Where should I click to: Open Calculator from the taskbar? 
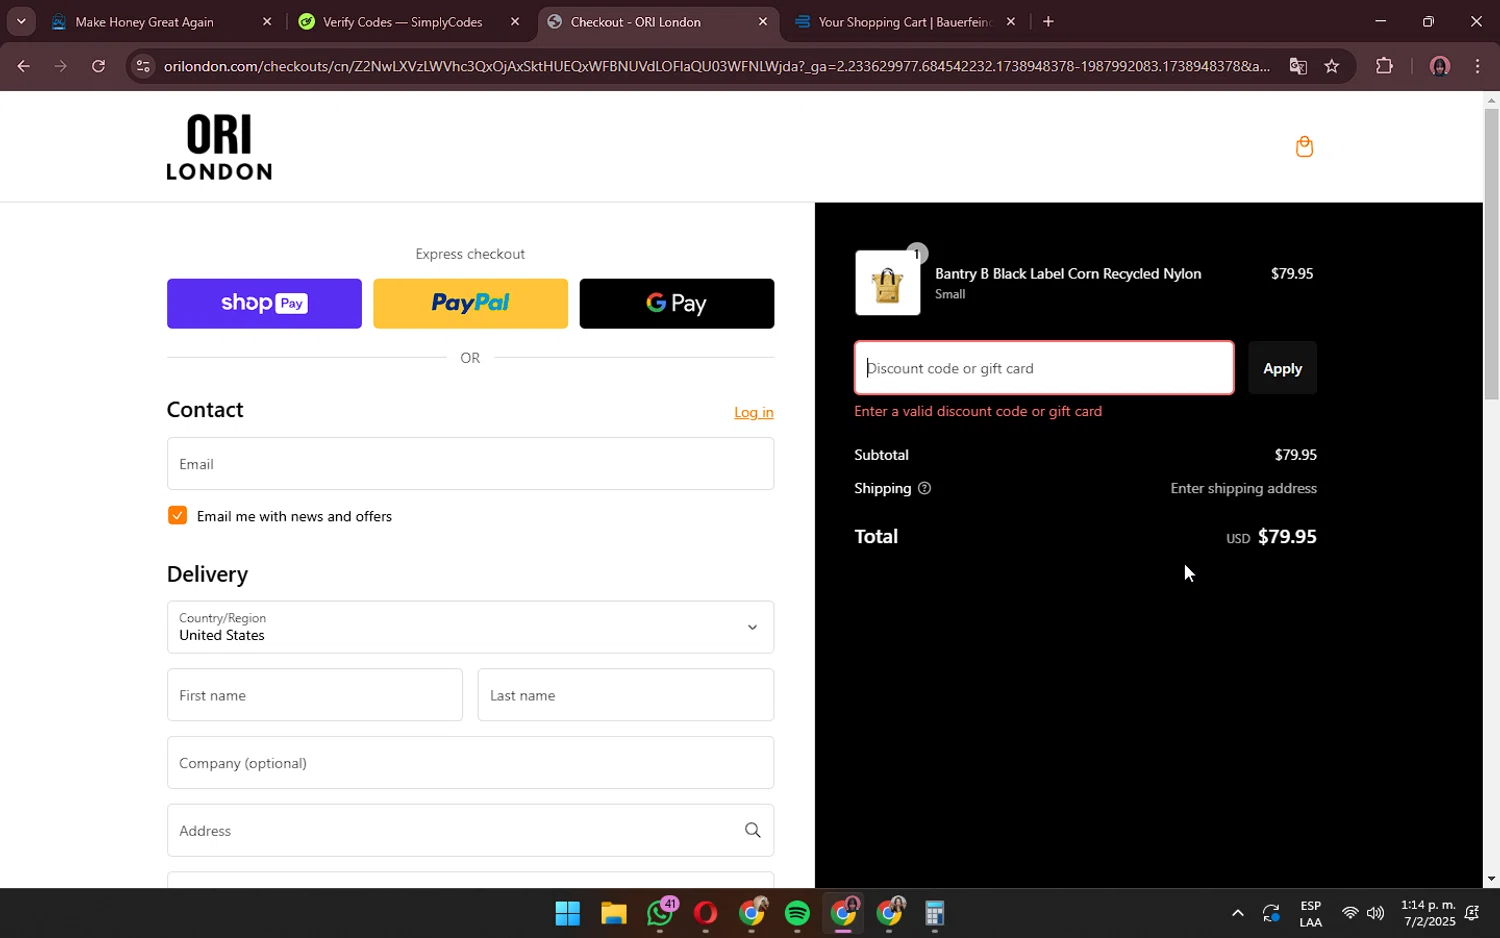[935, 913]
